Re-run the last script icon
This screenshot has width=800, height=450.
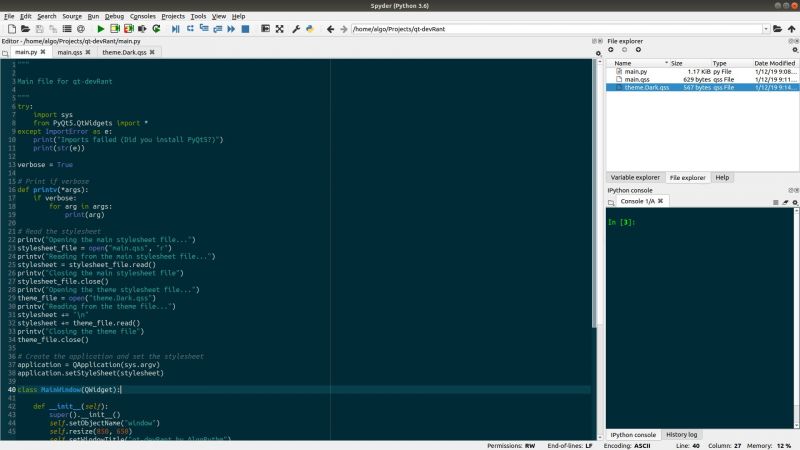[156, 29]
